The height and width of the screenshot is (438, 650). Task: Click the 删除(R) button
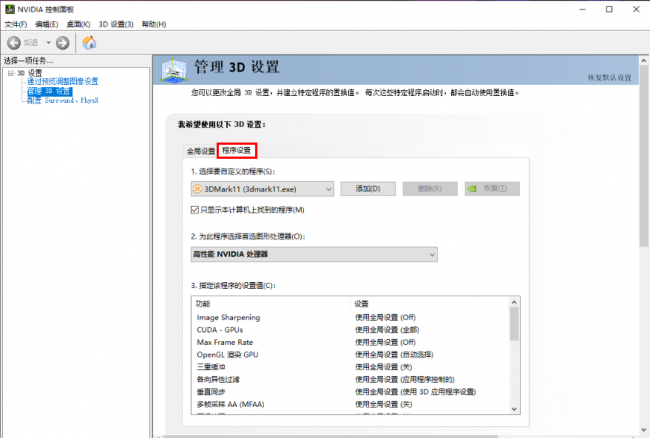tap(430, 189)
